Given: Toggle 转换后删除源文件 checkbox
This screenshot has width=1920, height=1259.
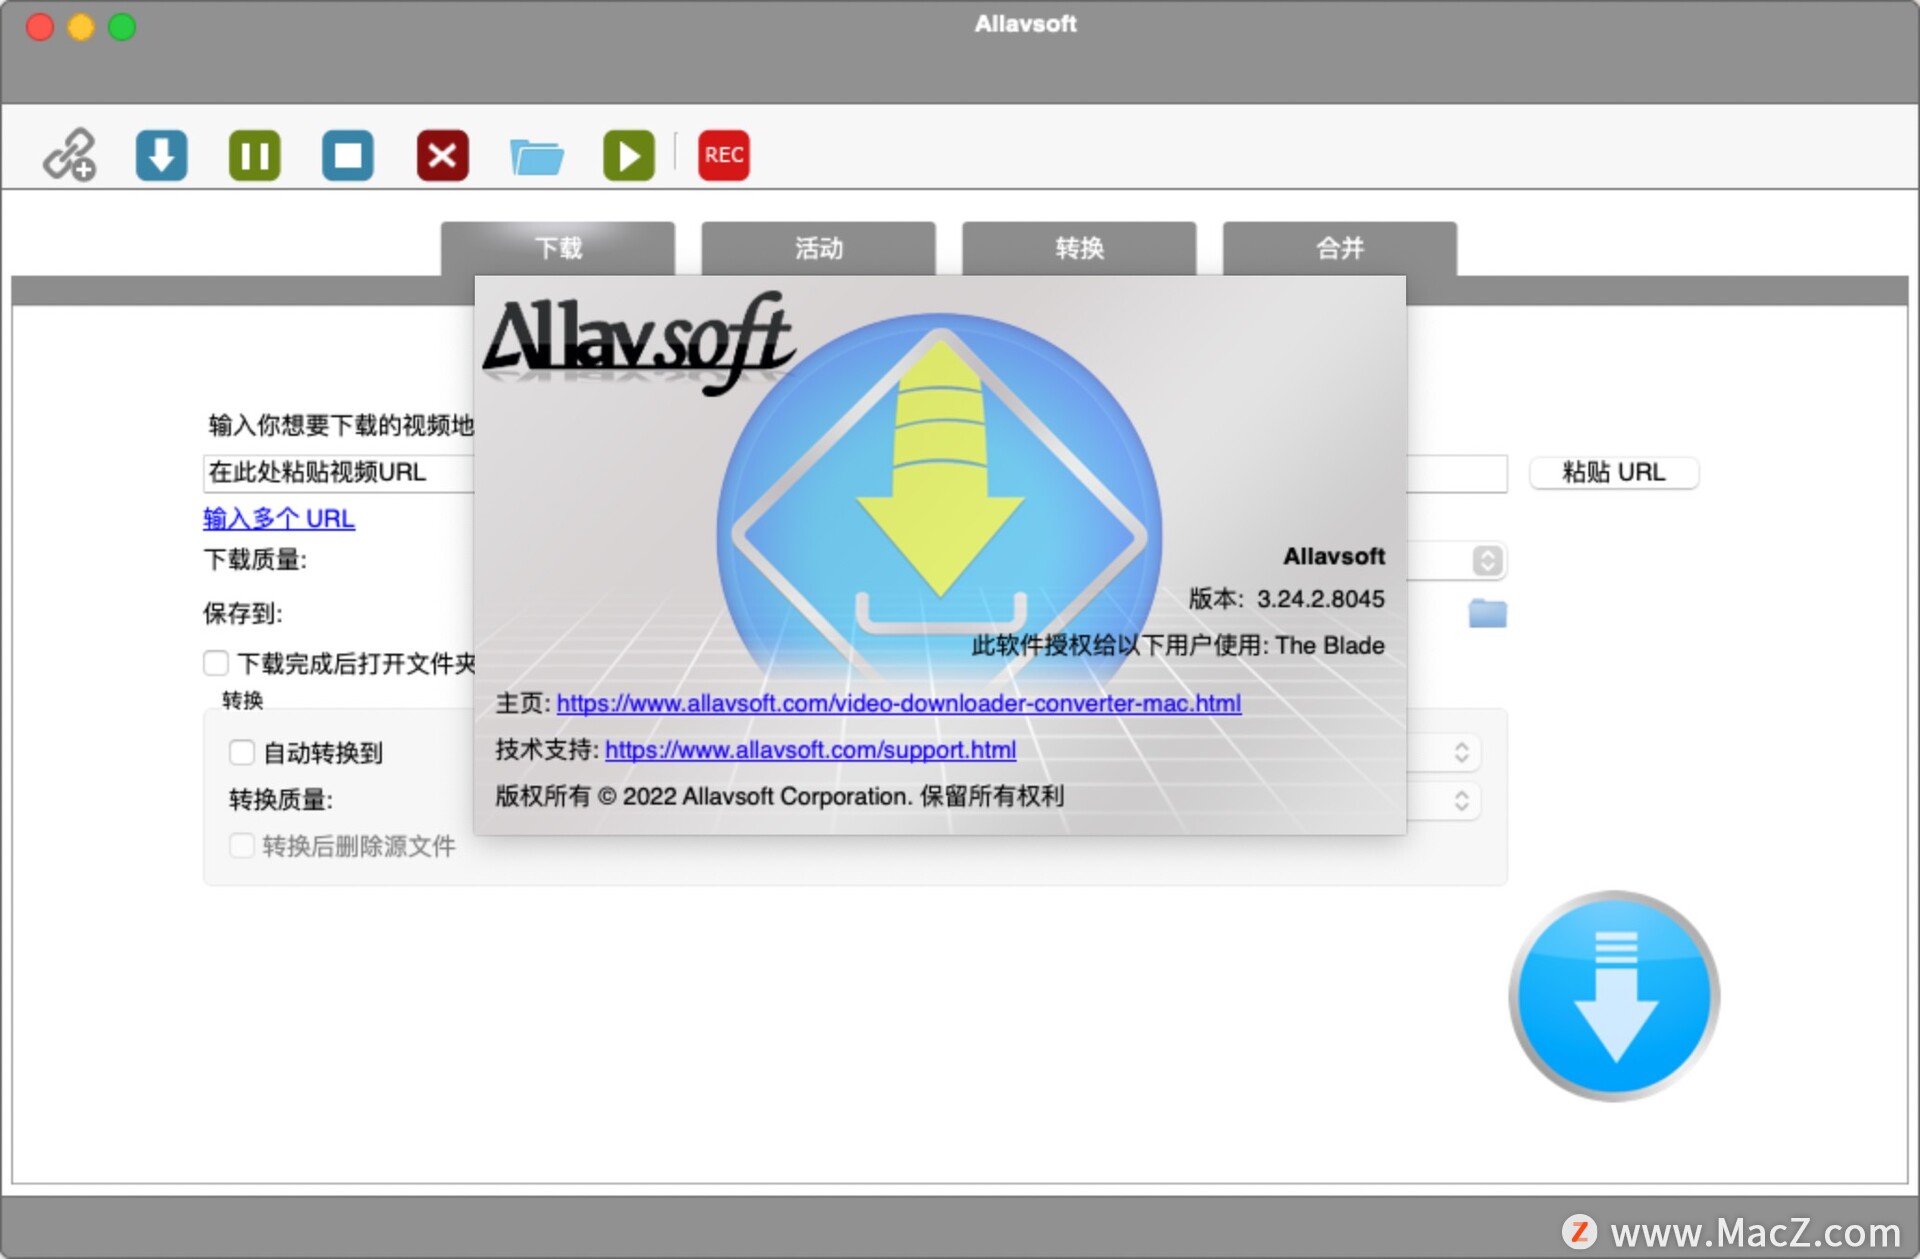Looking at the screenshot, I should pyautogui.click(x=242, y=846).
